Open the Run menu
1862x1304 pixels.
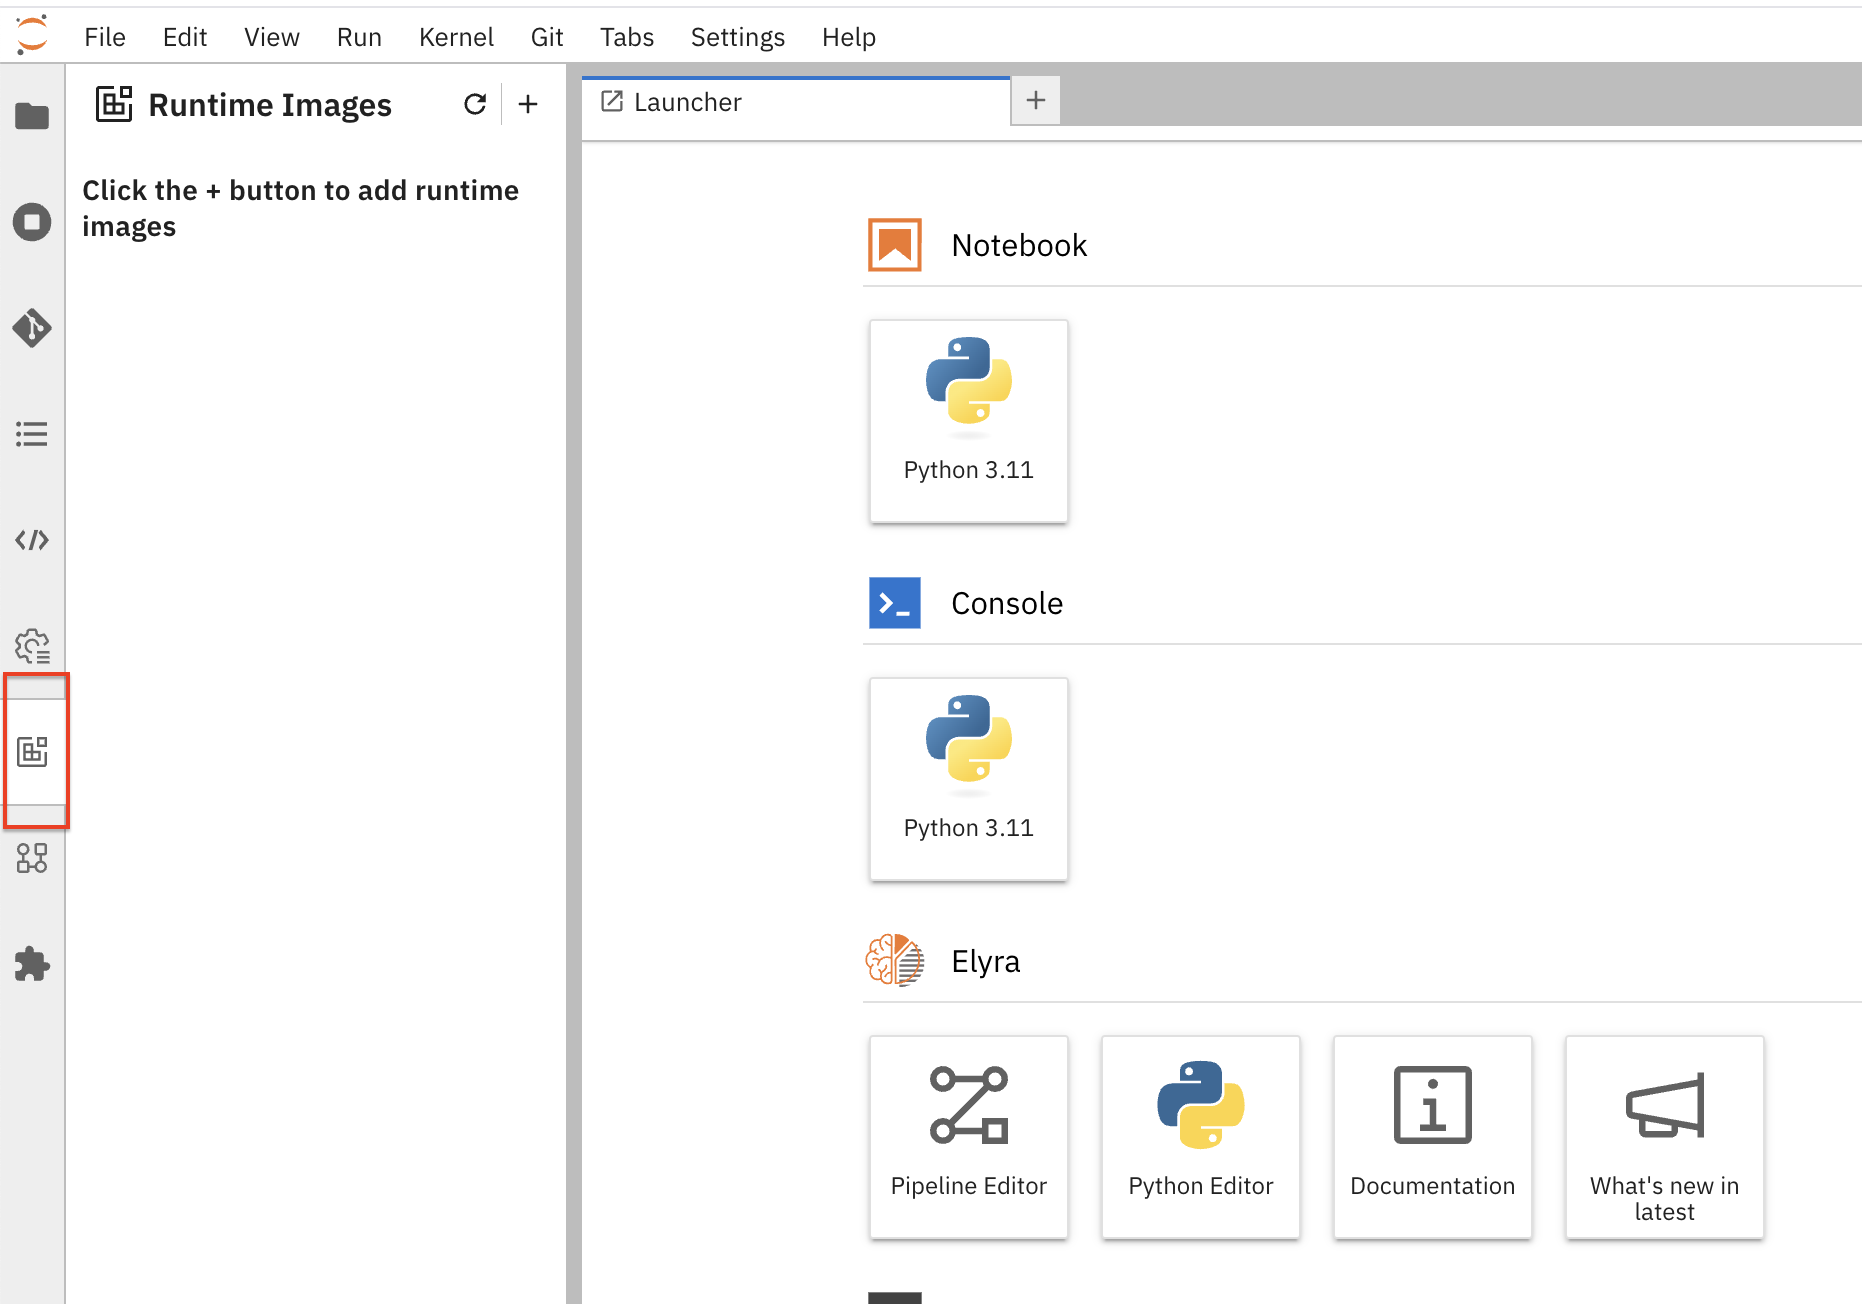[x=359, y=37]
